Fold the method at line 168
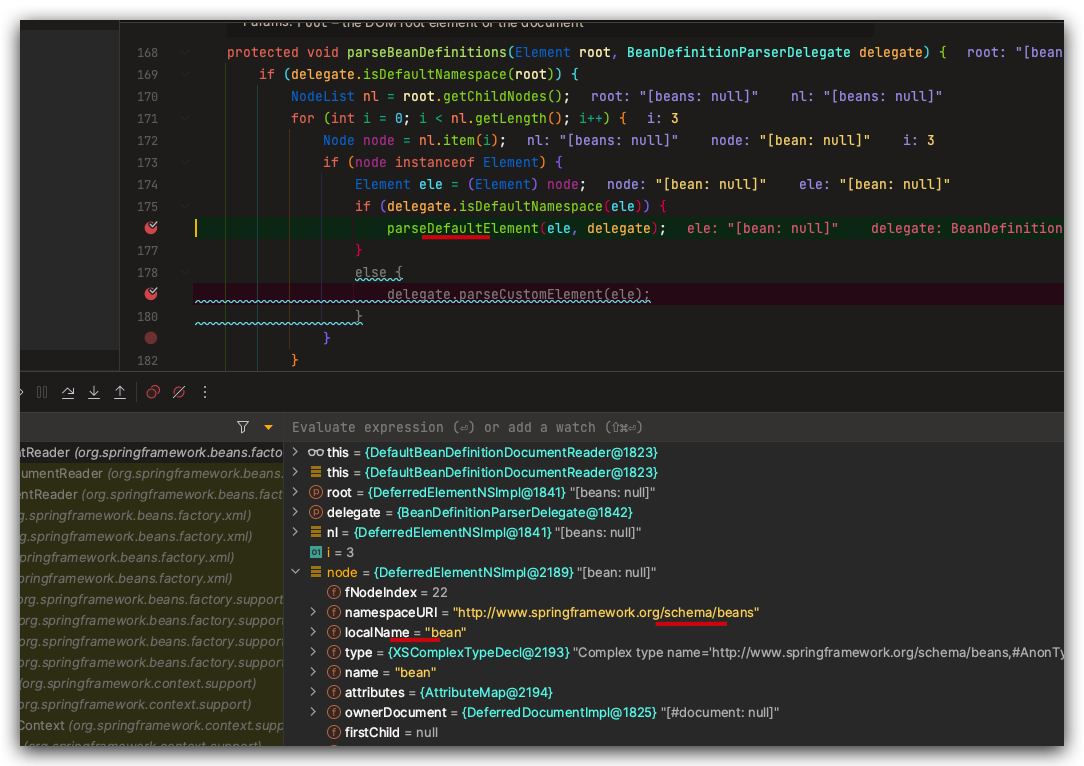 186,52
